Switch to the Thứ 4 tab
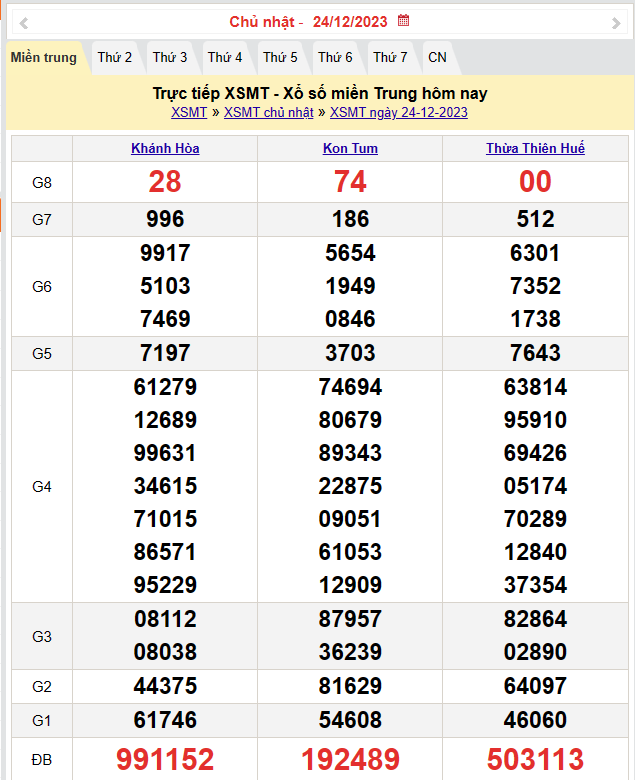Viewport: 635px width, 780px height. coord(225,58)
